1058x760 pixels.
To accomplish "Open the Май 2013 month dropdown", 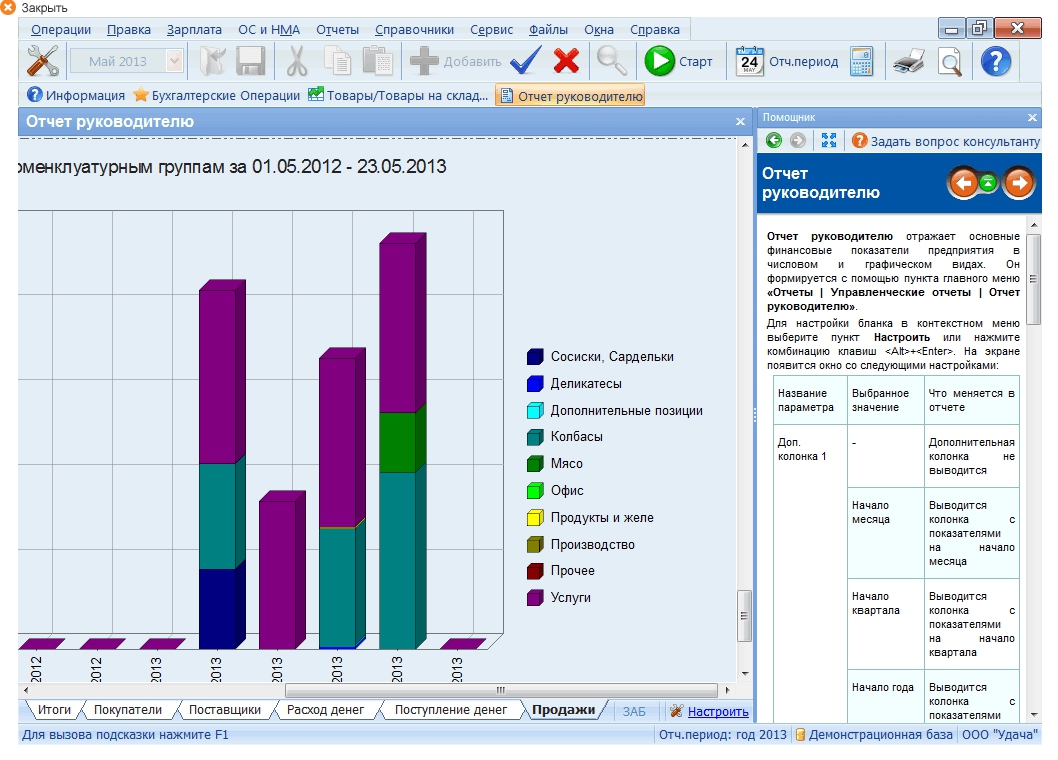I will (174, 62).
